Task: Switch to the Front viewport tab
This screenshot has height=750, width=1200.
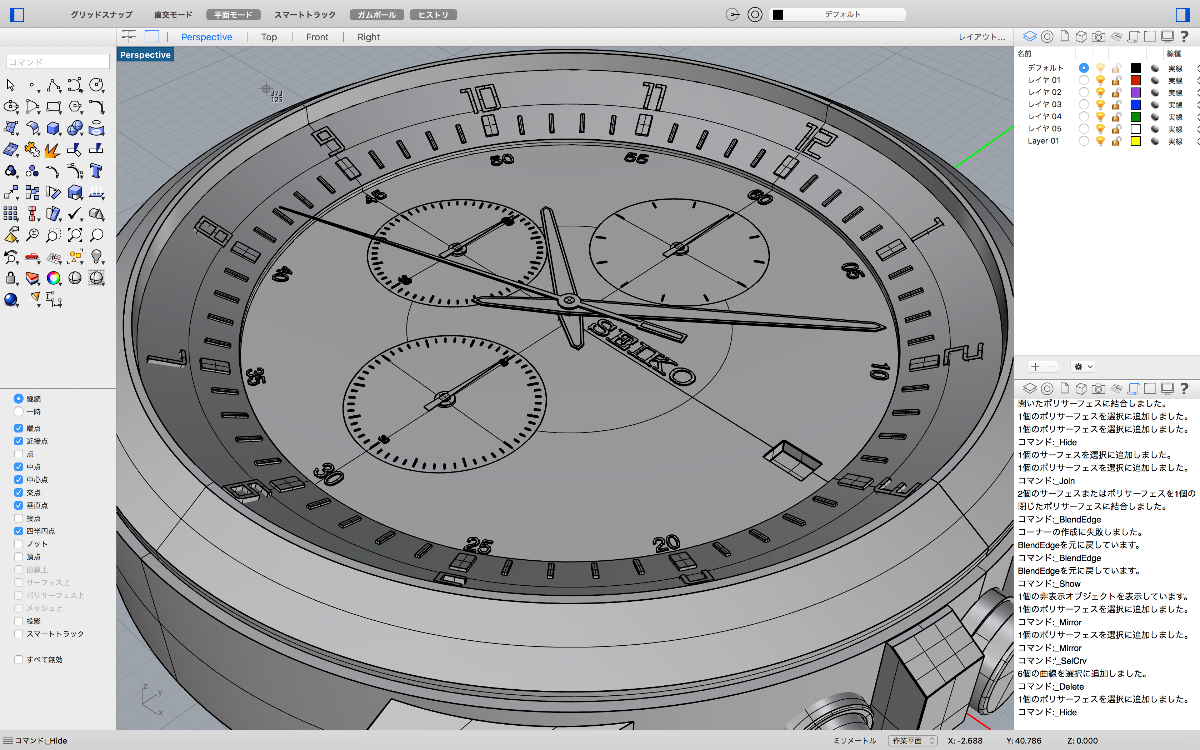Action: point(317,37)
